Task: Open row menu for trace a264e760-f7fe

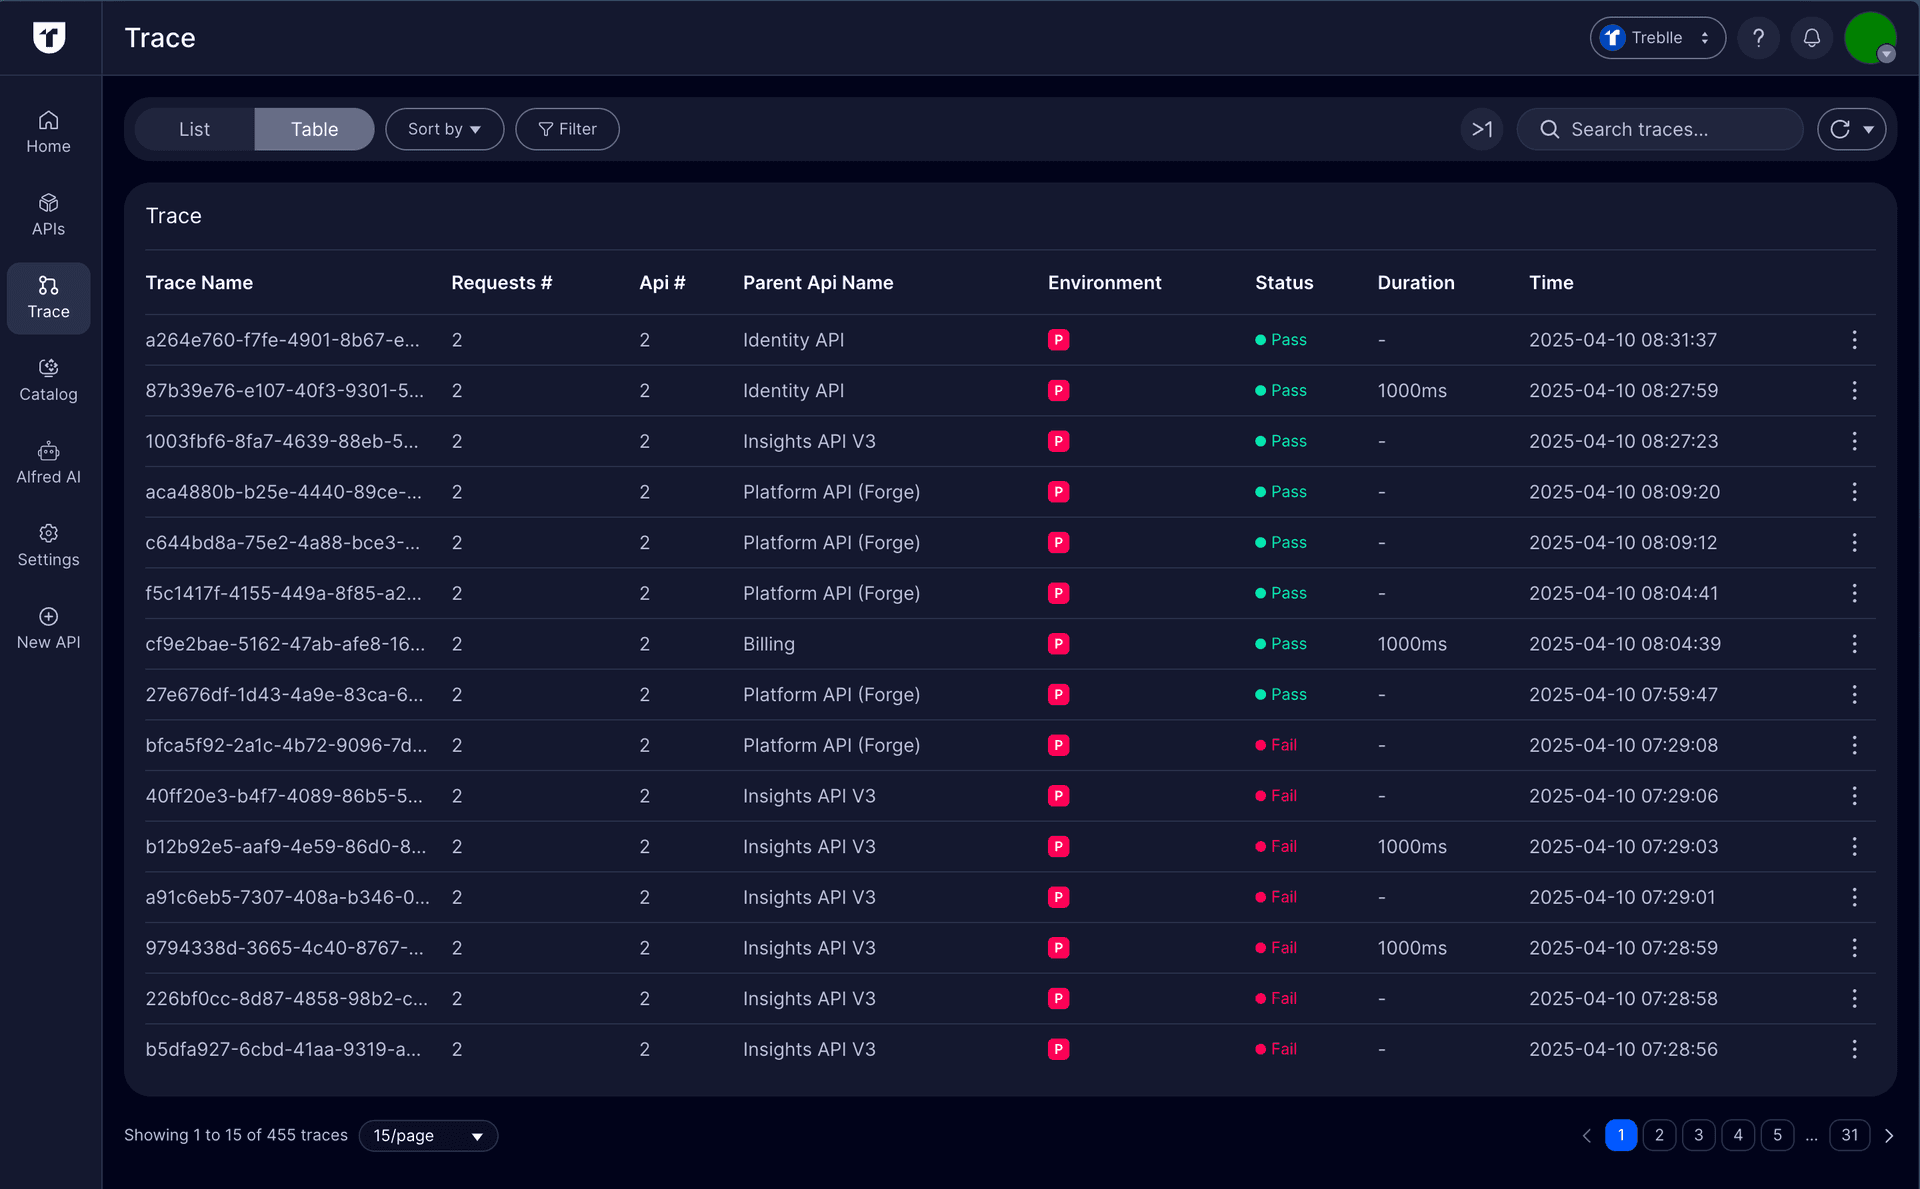Action: [x=1854, y=340]
